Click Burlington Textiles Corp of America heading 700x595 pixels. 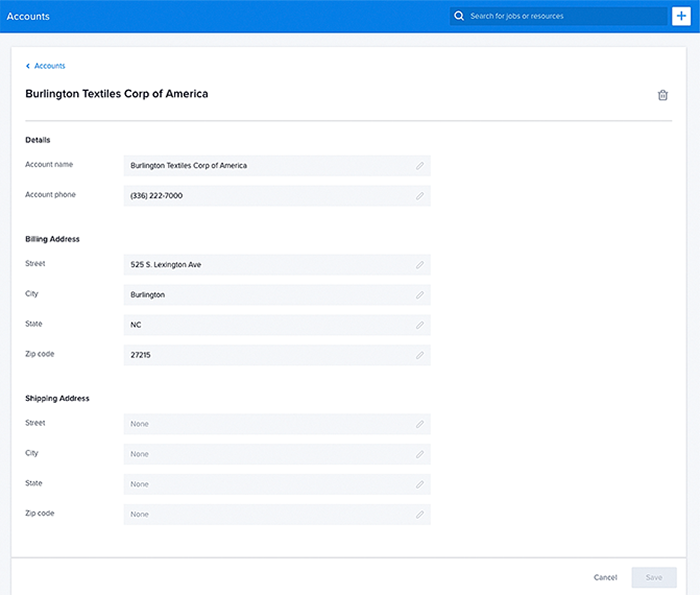point(117,94)
